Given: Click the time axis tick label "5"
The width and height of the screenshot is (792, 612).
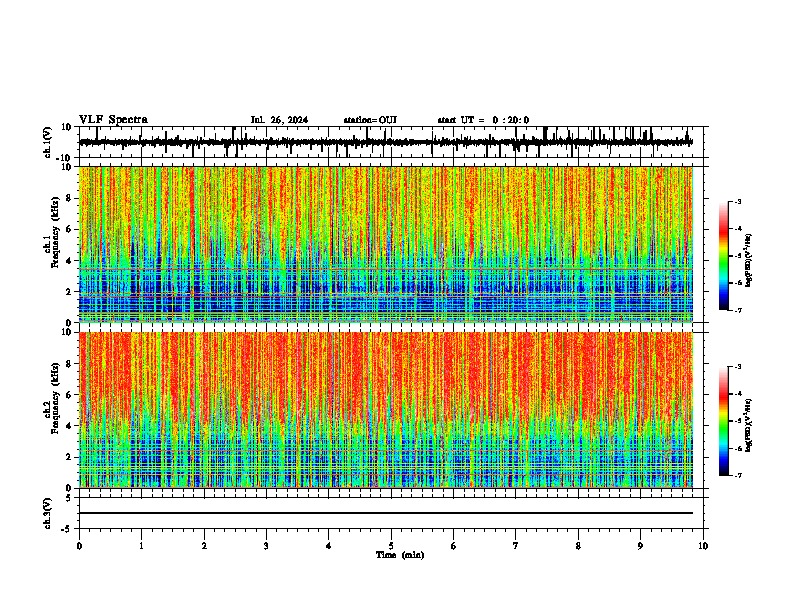Looking at the screenshot, I should [391, 546].
